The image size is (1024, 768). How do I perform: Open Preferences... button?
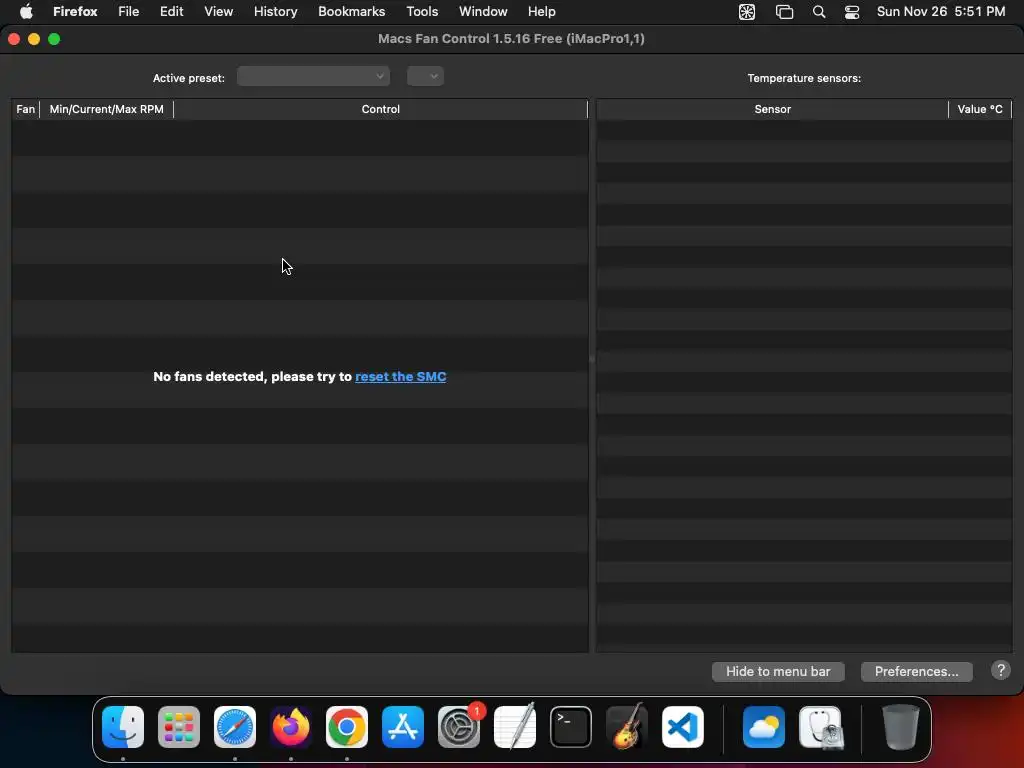tap(916, 671)
